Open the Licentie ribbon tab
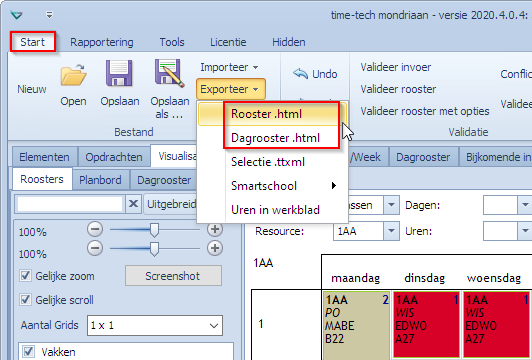This screenshot has height=360, width=532. (228, 42)
